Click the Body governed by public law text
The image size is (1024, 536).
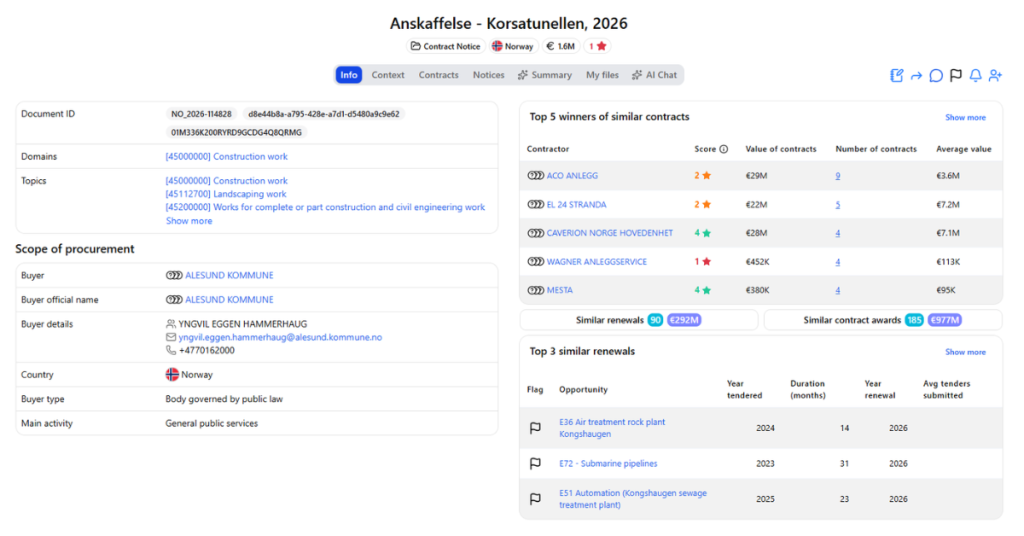click(224, 399)
